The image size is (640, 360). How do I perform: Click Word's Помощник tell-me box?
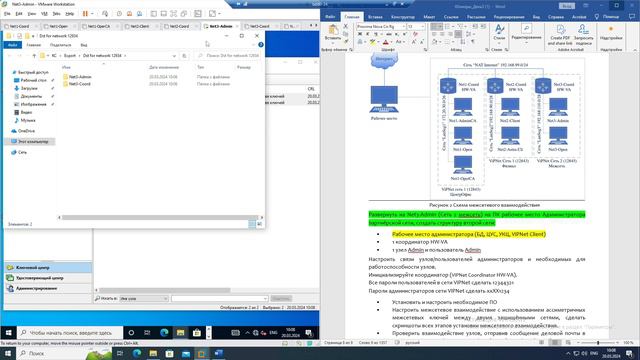607,17
